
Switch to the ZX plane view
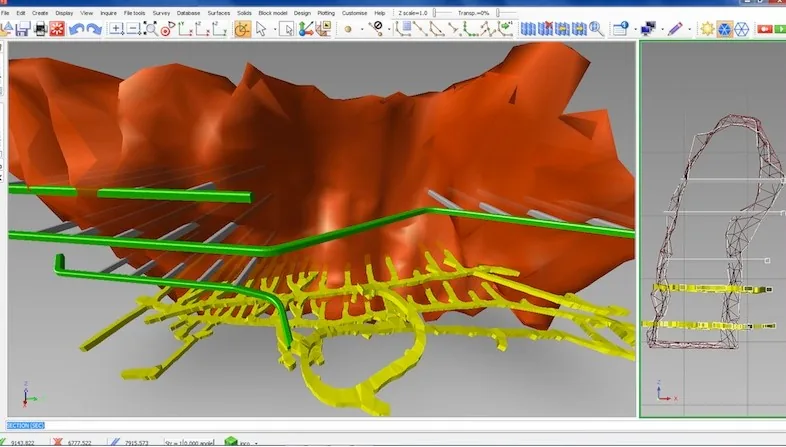[x=203, y=29]
